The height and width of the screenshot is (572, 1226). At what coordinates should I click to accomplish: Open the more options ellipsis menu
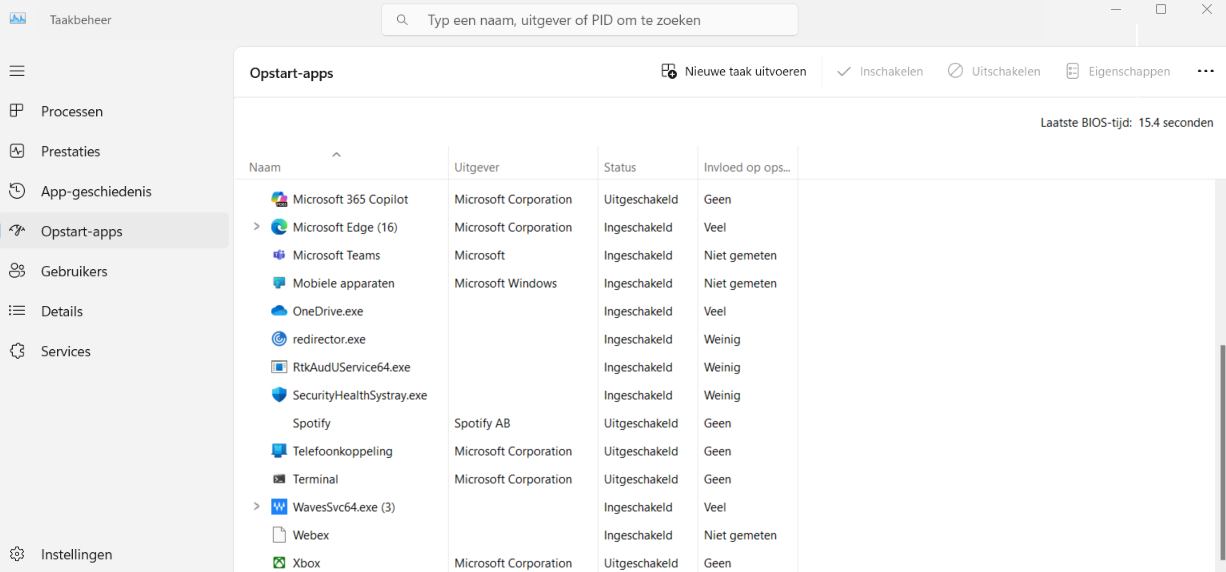[1205, 71]
